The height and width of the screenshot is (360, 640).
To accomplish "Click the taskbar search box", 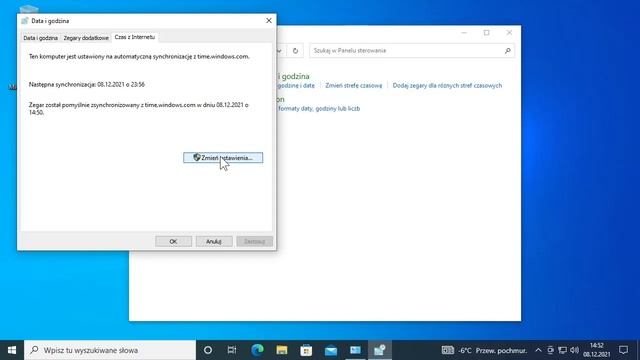I will [x=110, y=350].
